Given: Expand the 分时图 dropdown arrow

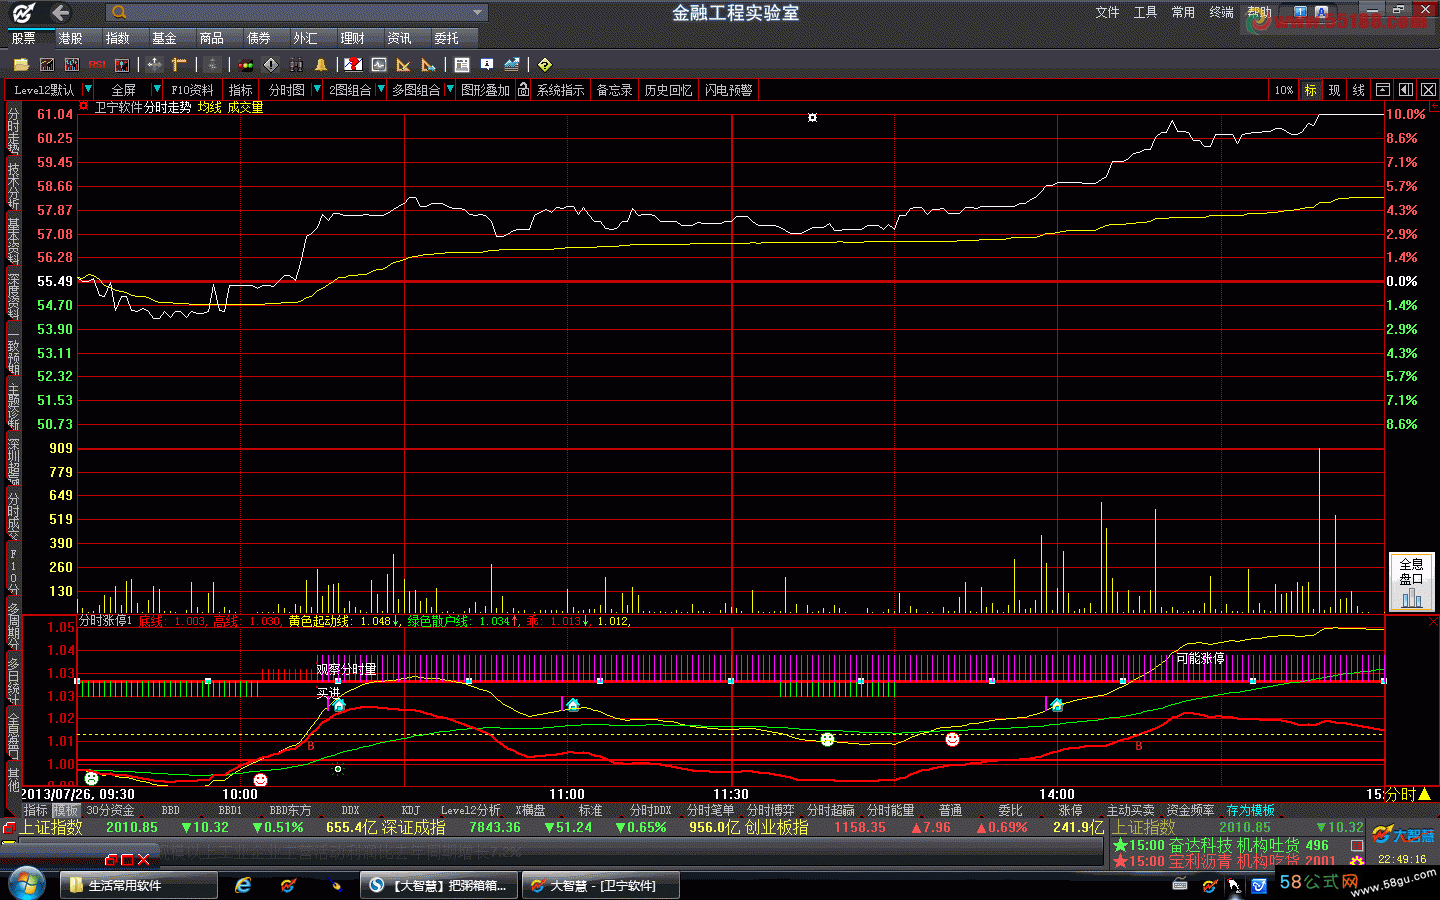Looking at the screenshot, I should click(317, 90).
